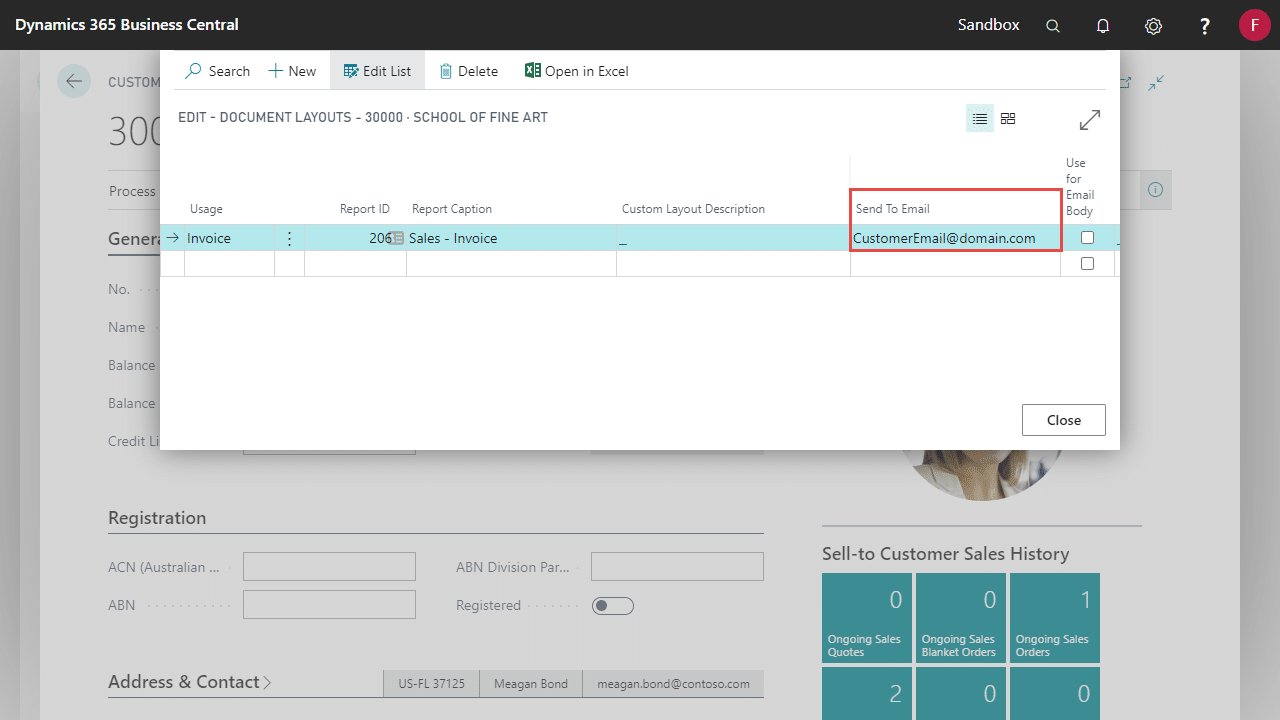This screenshot has width=1280, height=720.
Task: Switch to tile view layout
Action: 1008,119
